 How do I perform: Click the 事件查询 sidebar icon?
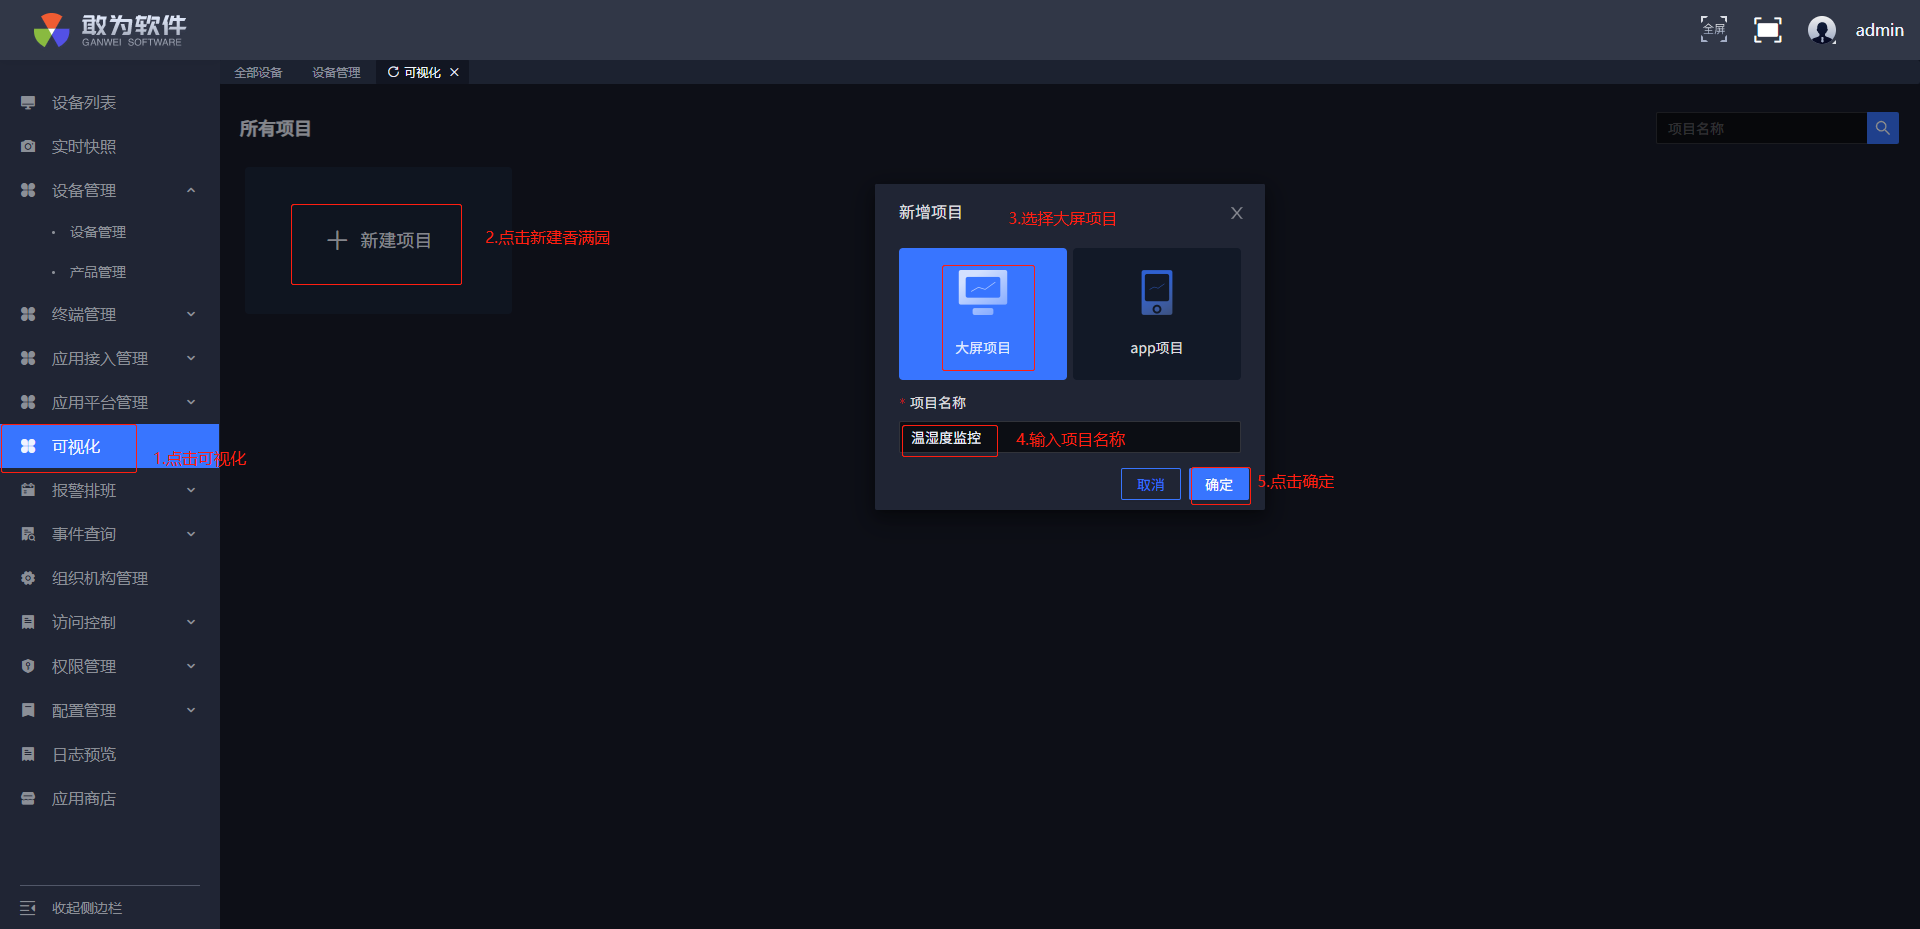pos(28,535)
